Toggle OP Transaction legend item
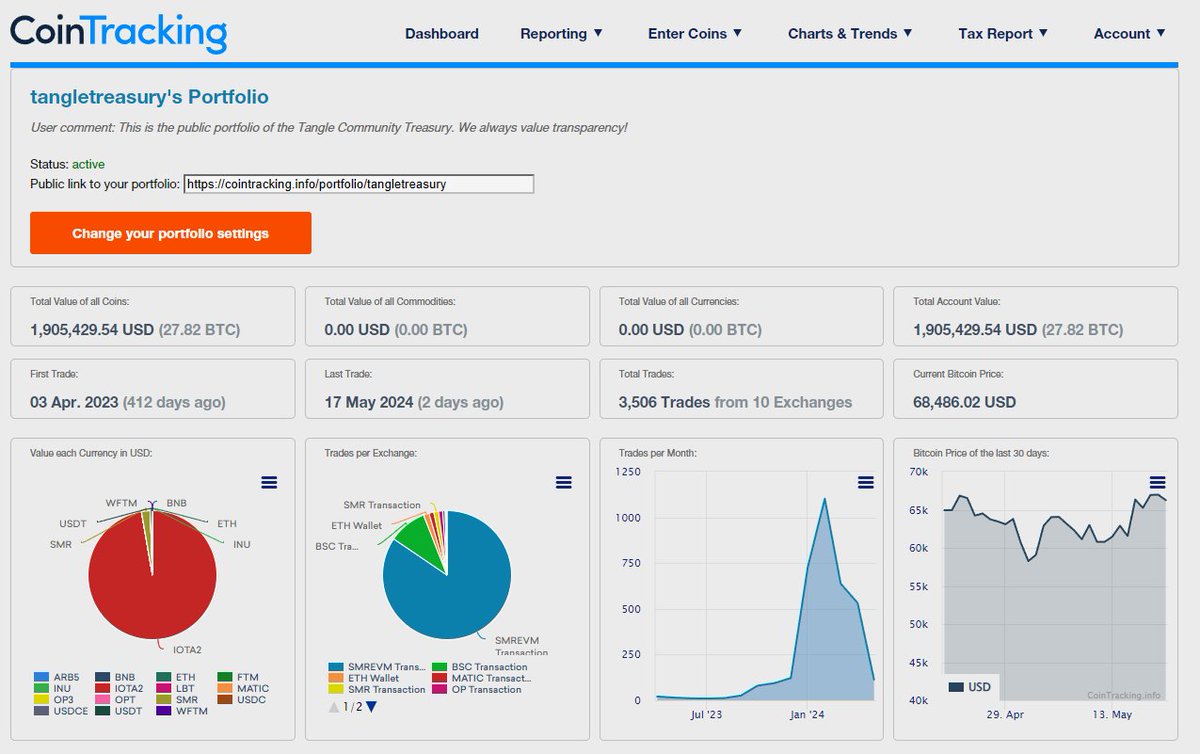The height and width of the screenshot is (754, 1200). [x=477, y=689]
